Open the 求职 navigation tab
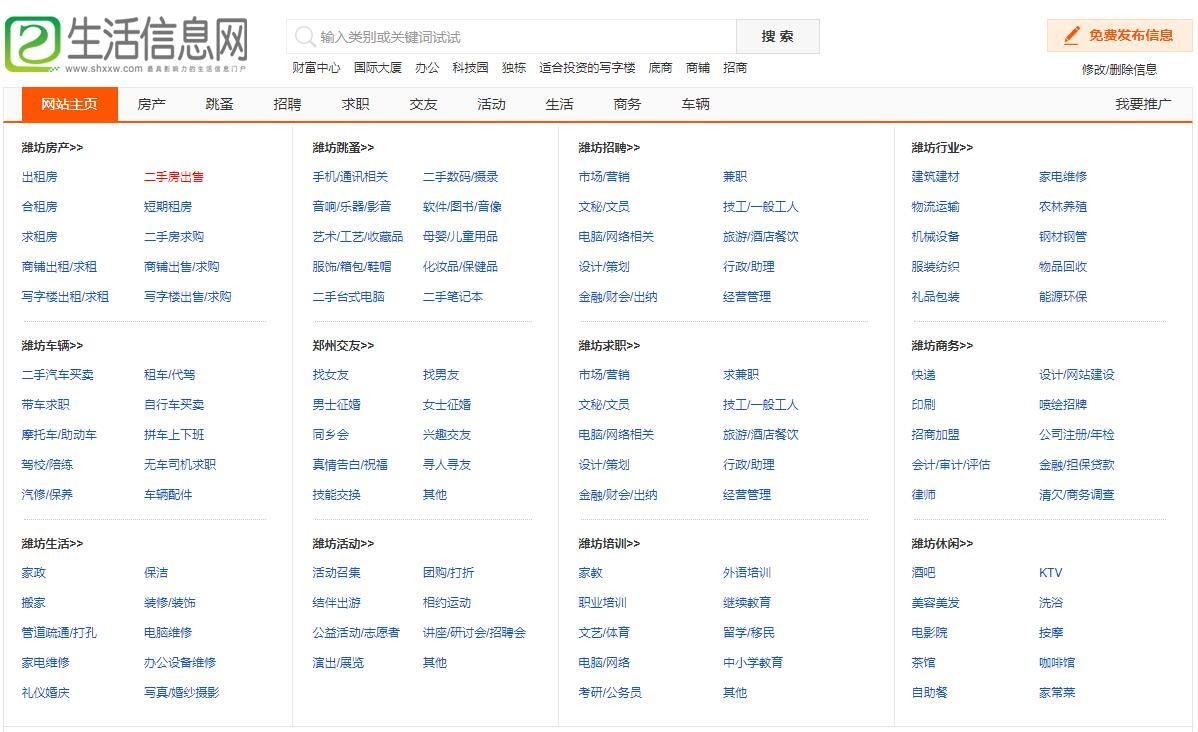The image size is (1198, 732). tap(355, 104)
